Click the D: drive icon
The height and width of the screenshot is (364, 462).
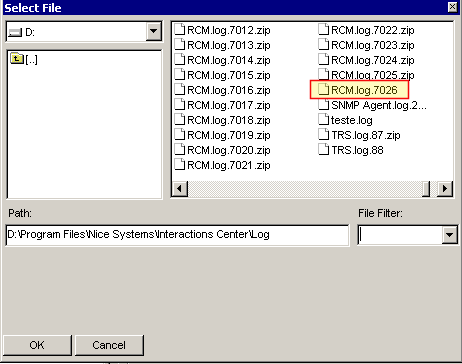tap(15, 32)
